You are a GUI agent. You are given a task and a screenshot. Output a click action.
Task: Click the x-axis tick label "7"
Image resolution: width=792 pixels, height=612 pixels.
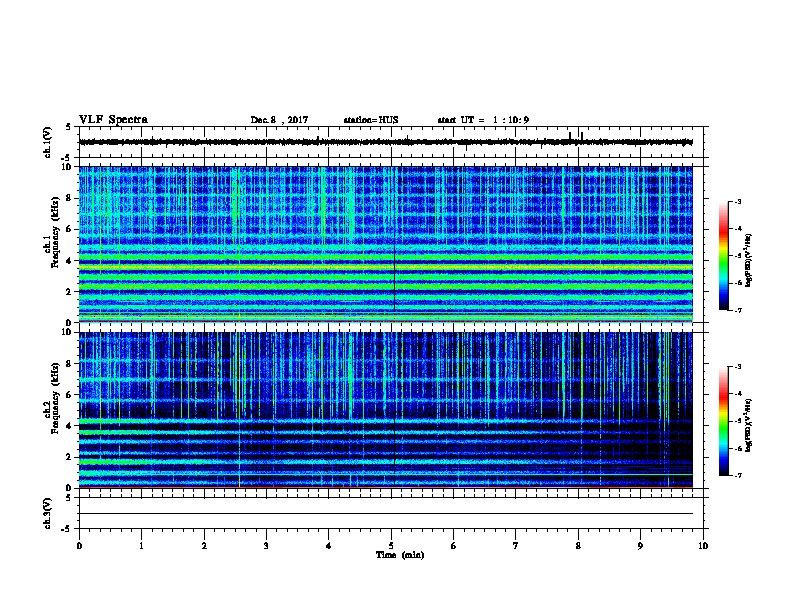516,546
